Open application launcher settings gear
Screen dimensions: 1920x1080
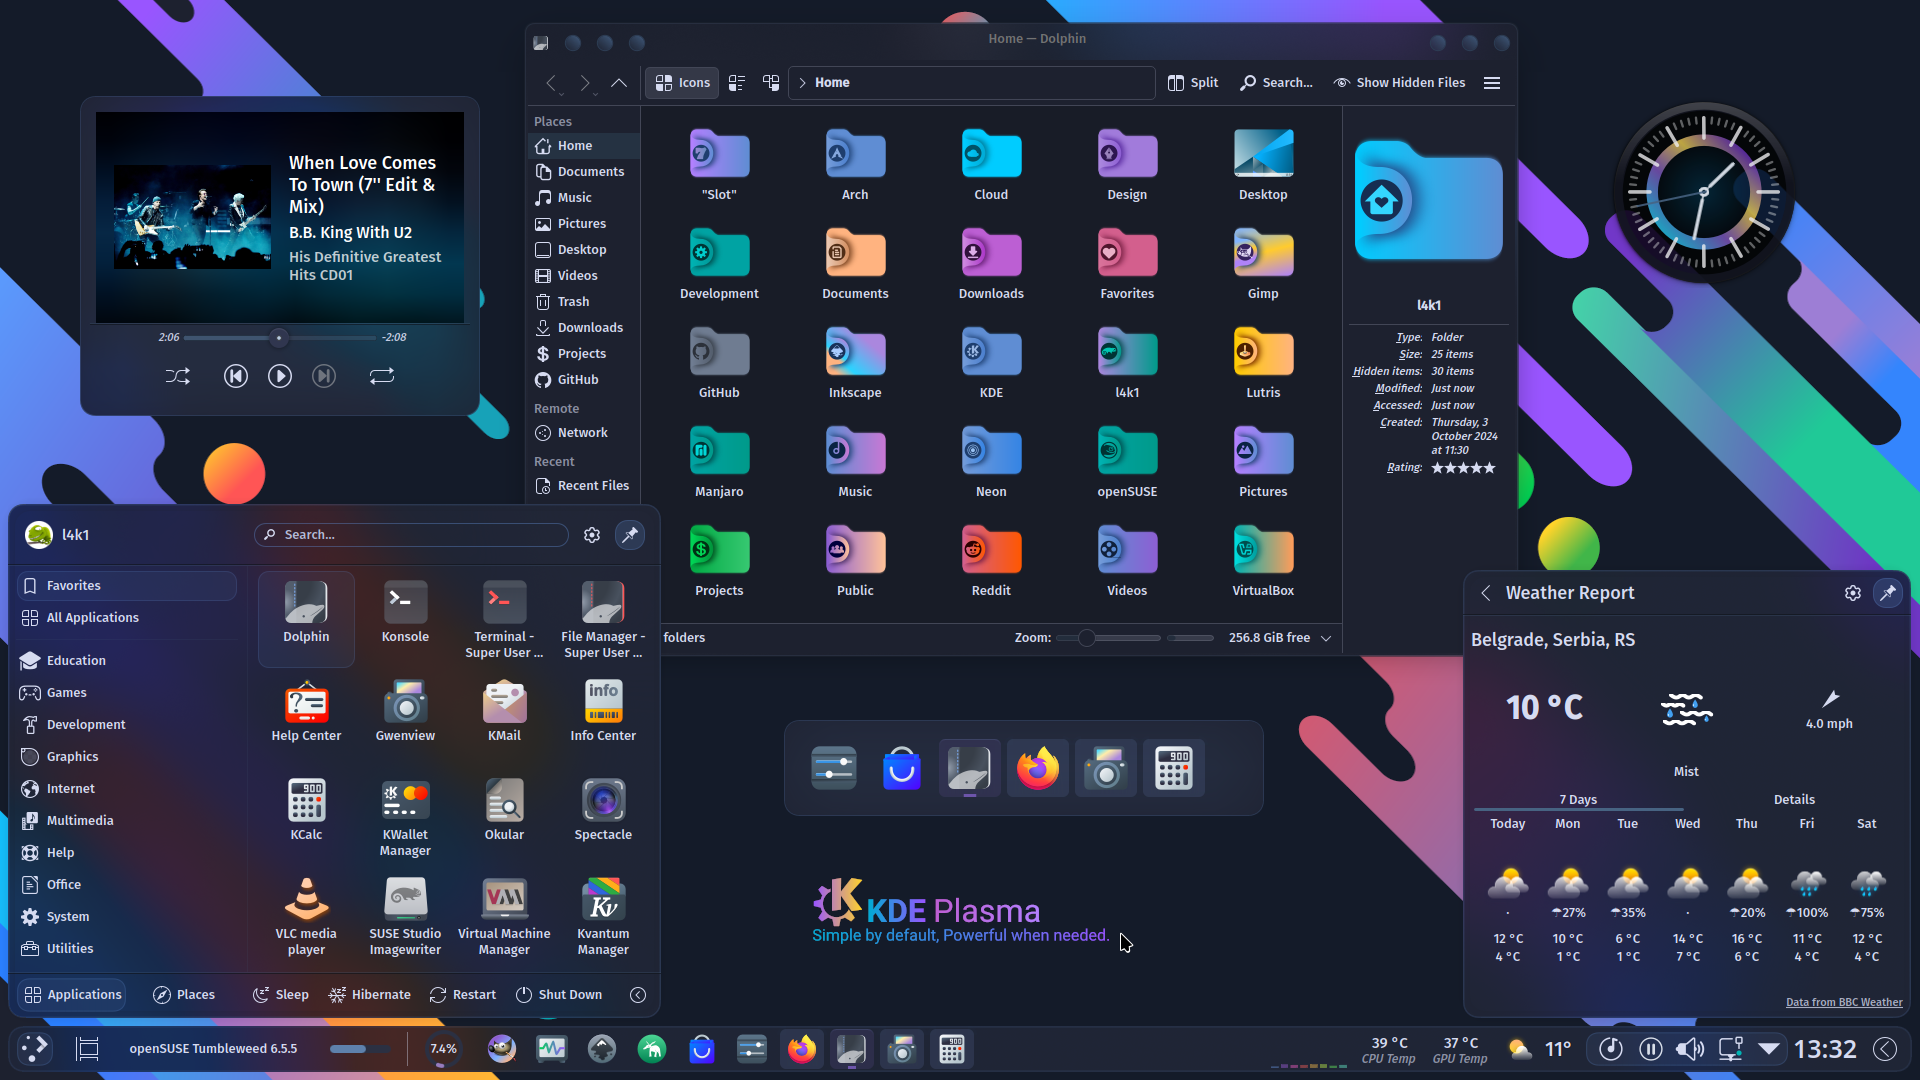[592, 535]
